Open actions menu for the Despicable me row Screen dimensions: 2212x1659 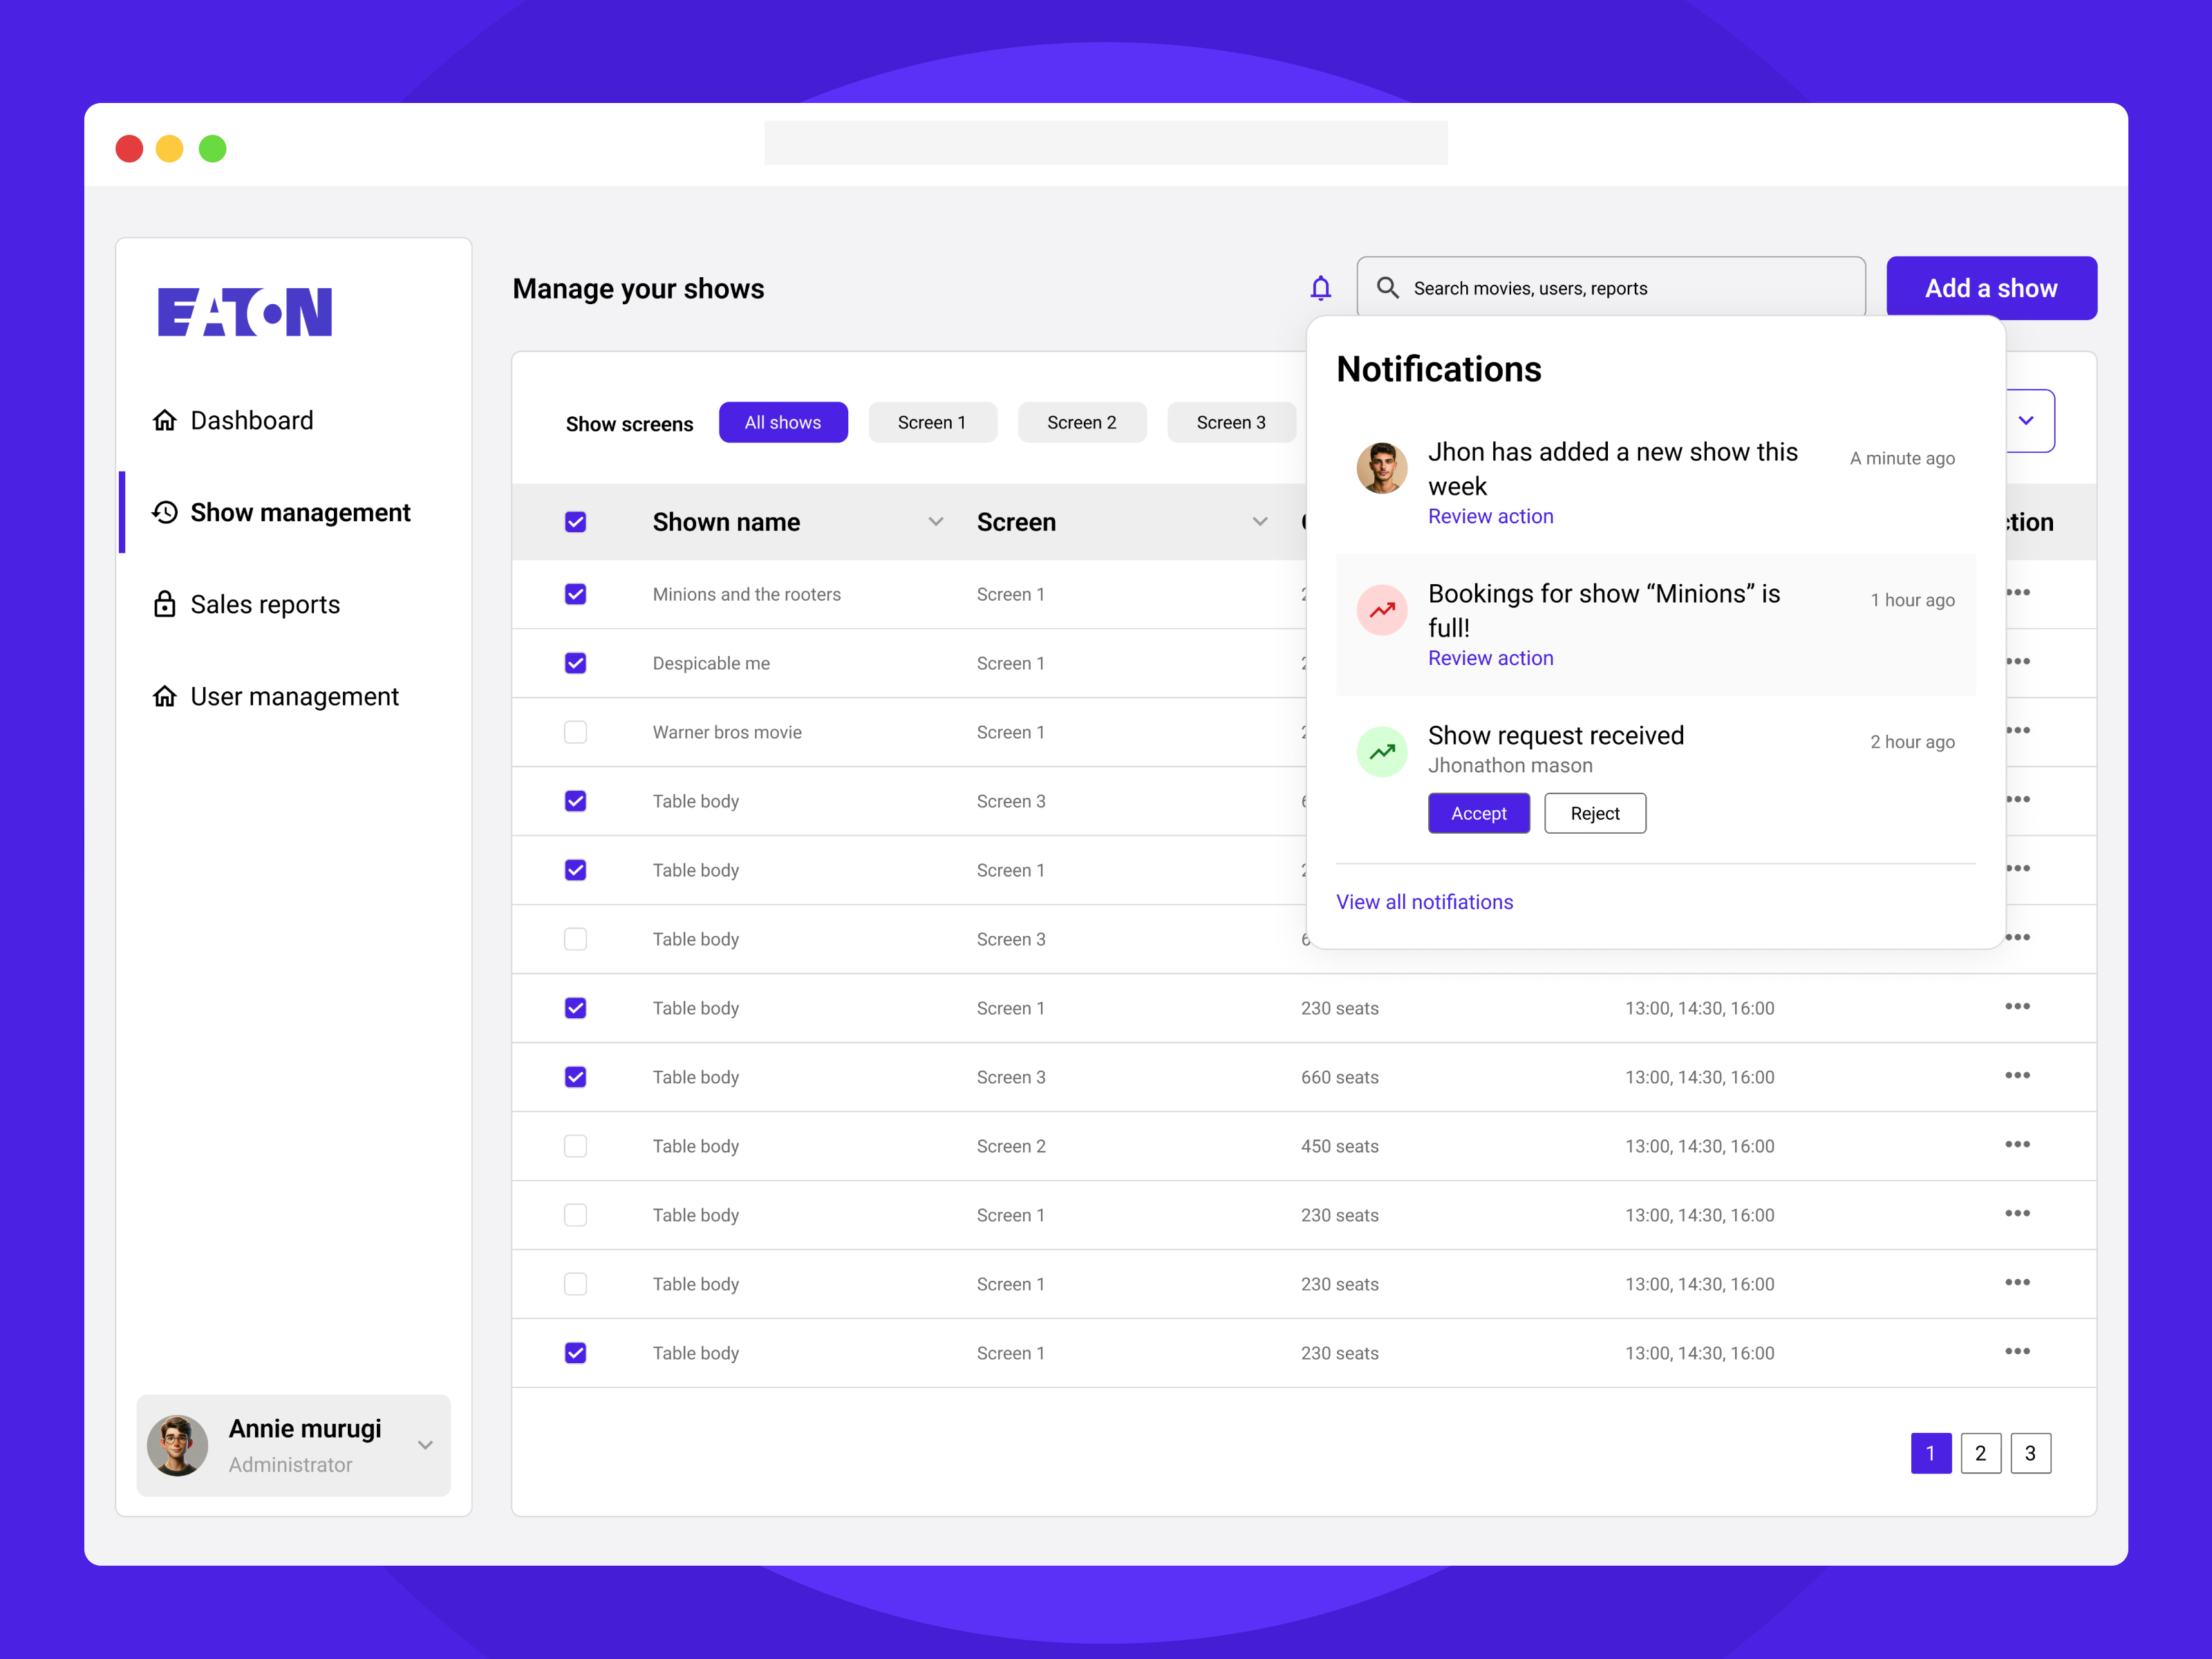2018,662
